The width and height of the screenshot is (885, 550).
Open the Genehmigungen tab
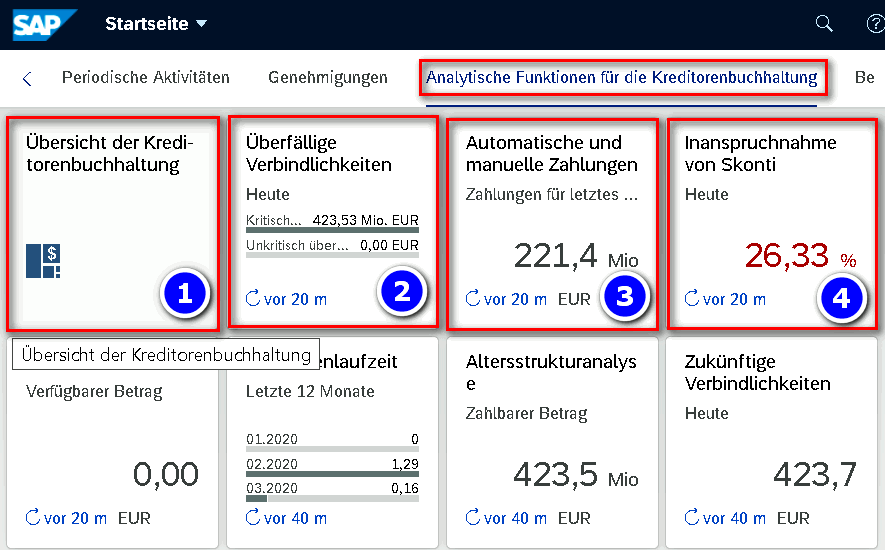pos(328,77)
